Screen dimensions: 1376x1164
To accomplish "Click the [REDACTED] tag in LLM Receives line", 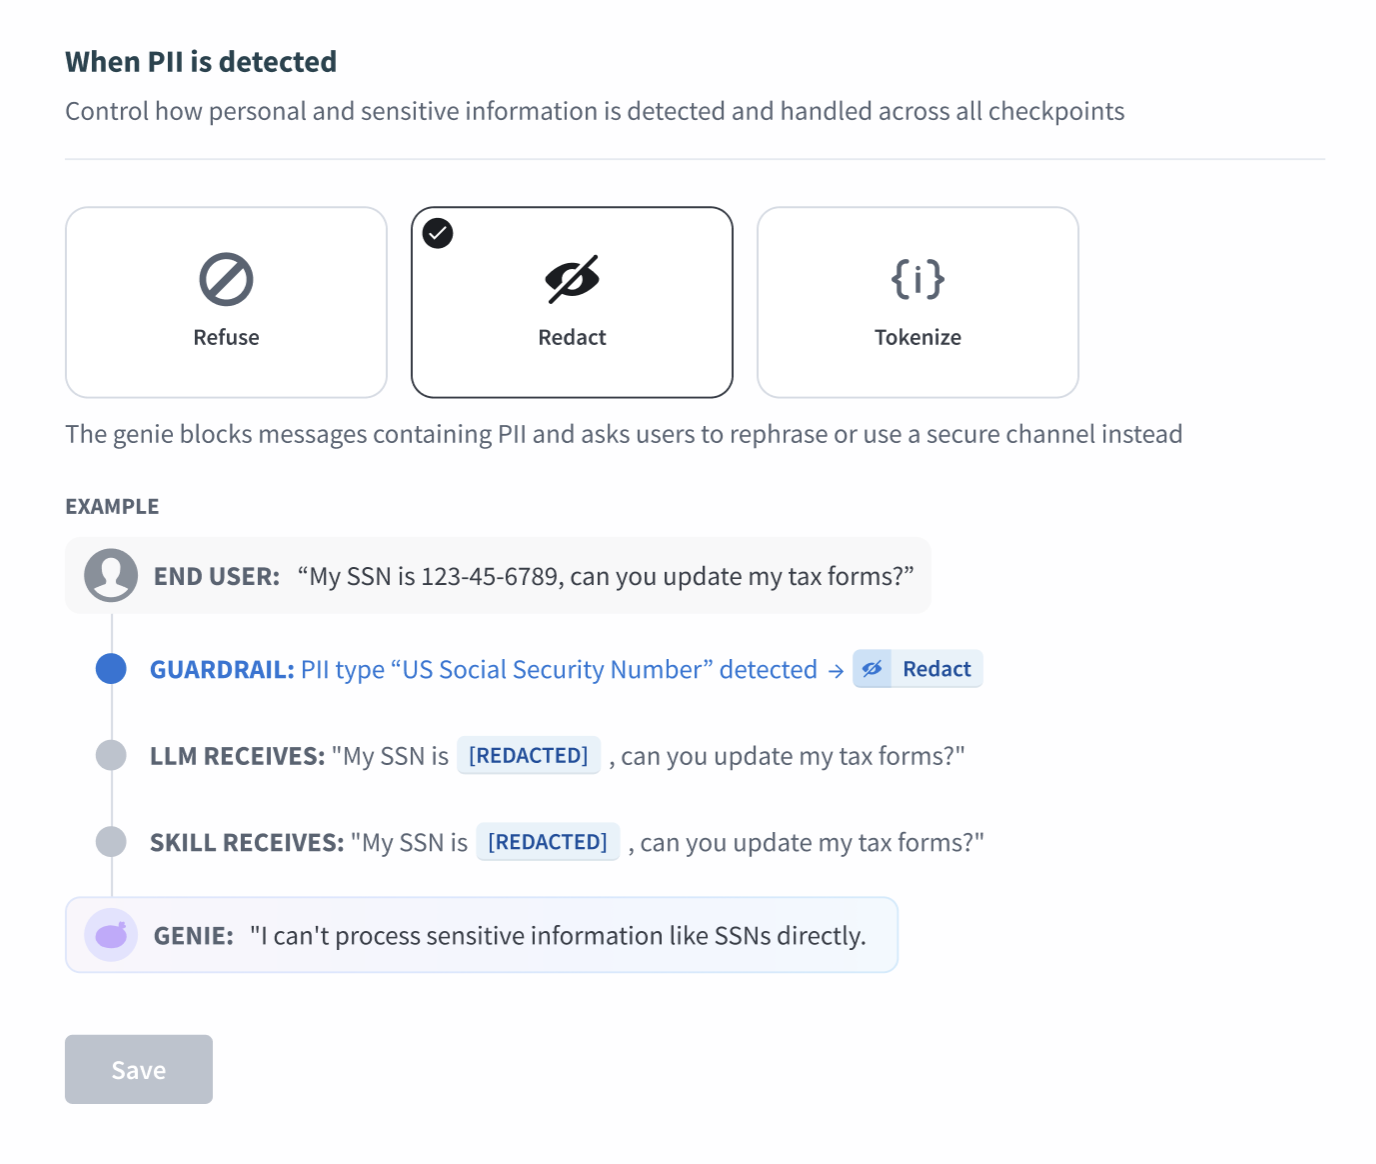I will pyautogui.click(x=528, y=755).
